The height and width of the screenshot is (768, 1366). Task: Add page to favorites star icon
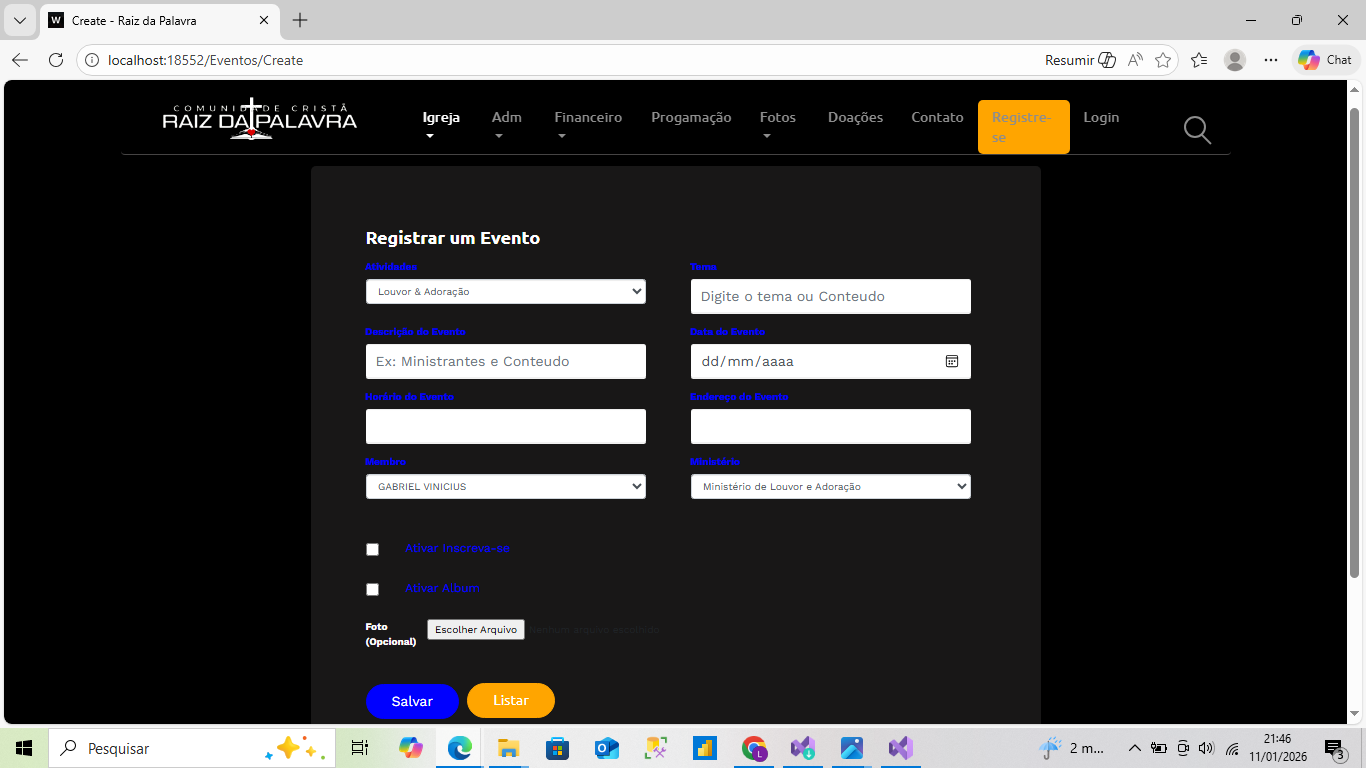pyautogui.click(x=1163, y=60)
